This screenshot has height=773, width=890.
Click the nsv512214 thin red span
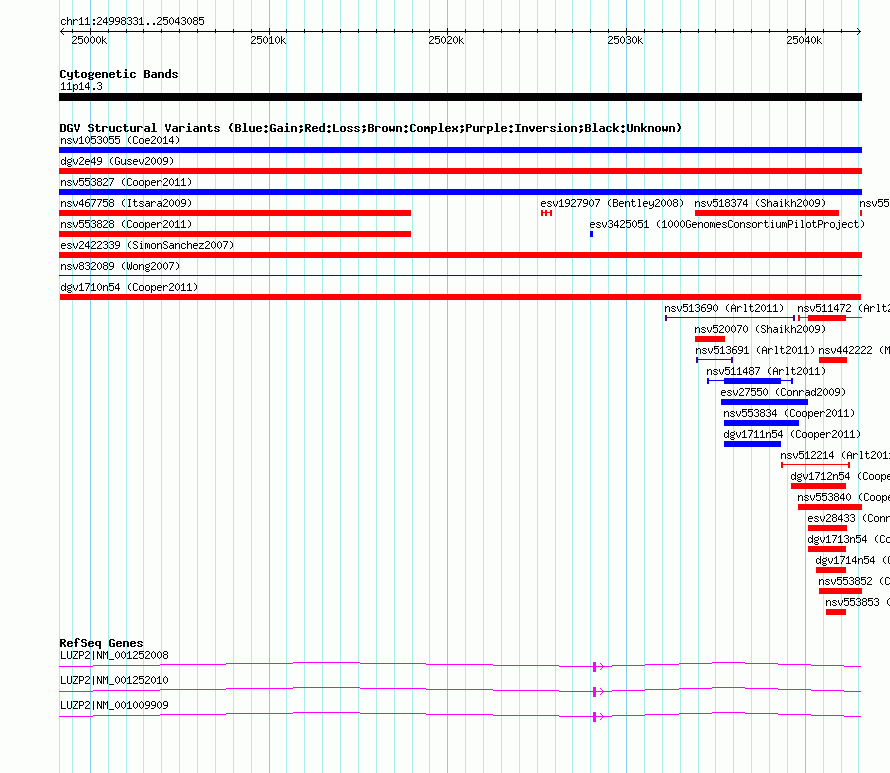816,465
